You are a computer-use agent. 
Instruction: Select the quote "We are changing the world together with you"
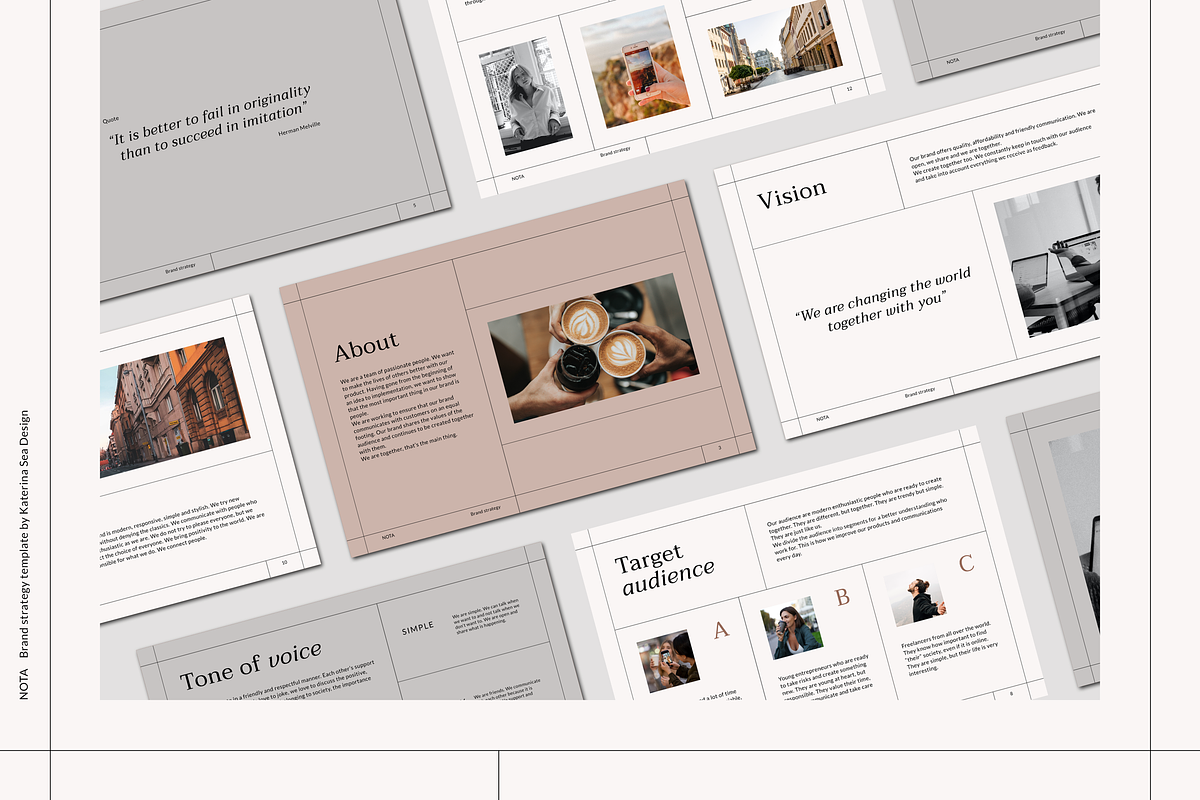coord(884,300)
